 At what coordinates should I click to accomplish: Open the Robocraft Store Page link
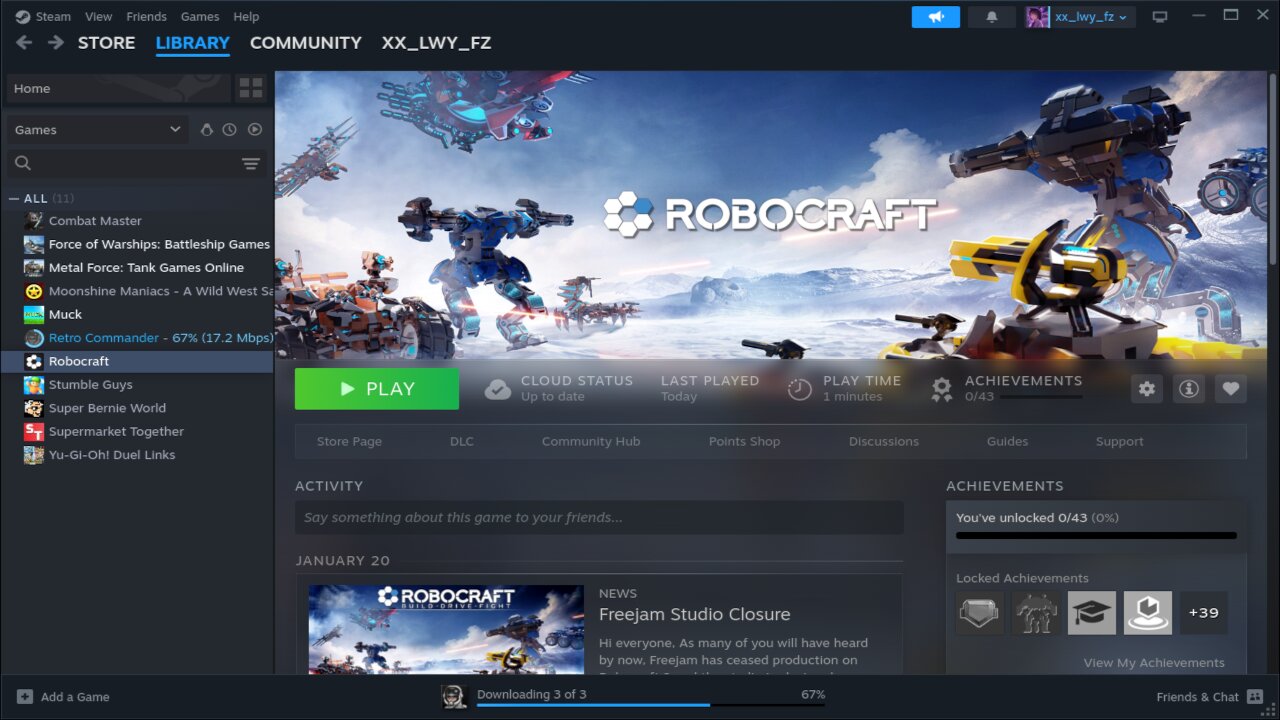click(349, 441)
